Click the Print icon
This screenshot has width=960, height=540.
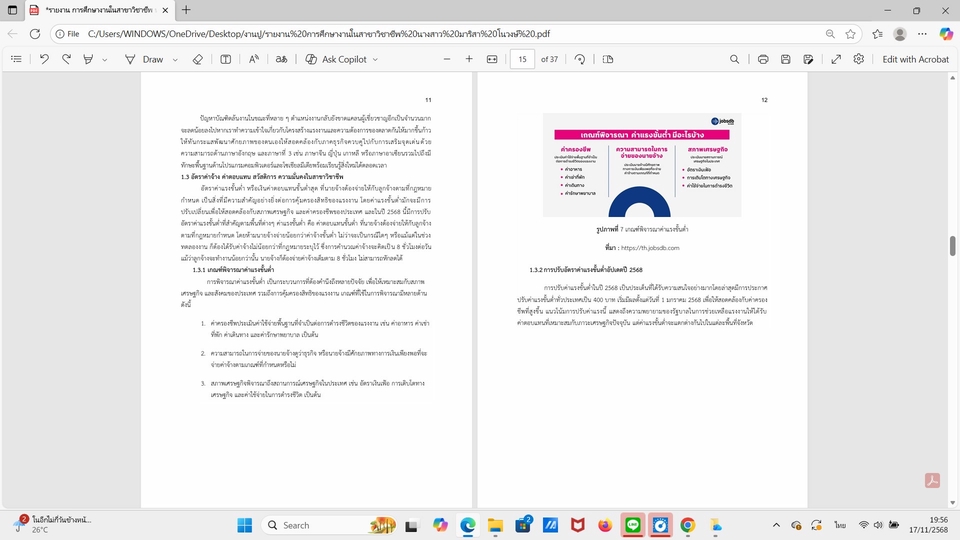(763, 59)
